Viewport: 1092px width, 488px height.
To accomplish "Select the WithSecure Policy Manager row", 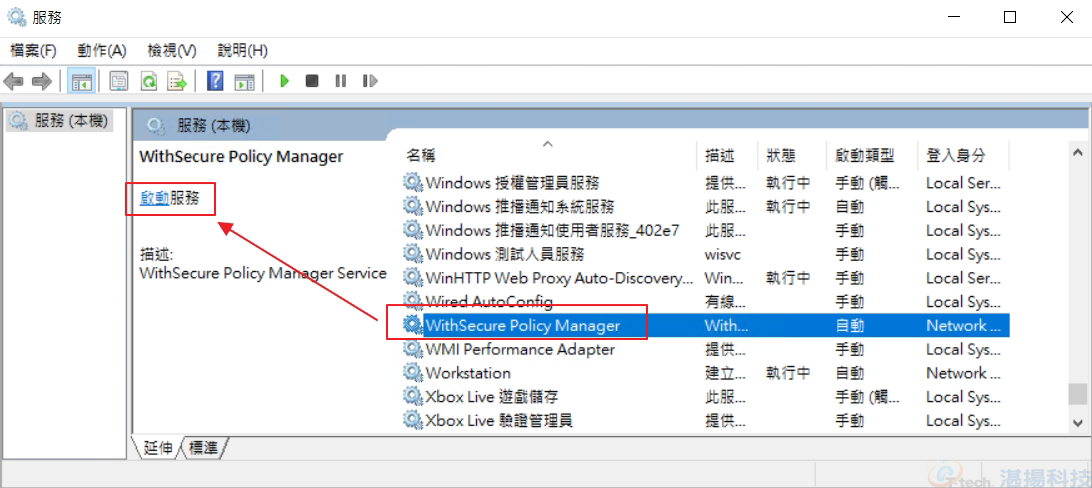I will (x=705, y=325).
